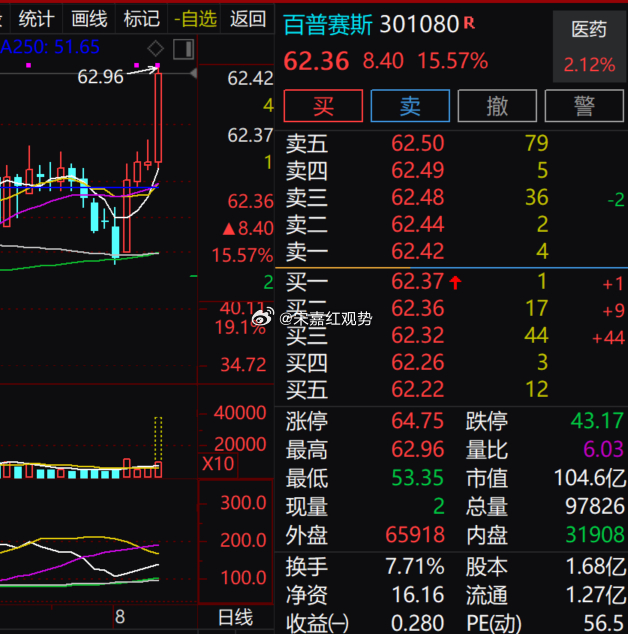Screen dimensions: 628x634
Task: Open the 画线 drawing tools menu
Action: [89, 19]
